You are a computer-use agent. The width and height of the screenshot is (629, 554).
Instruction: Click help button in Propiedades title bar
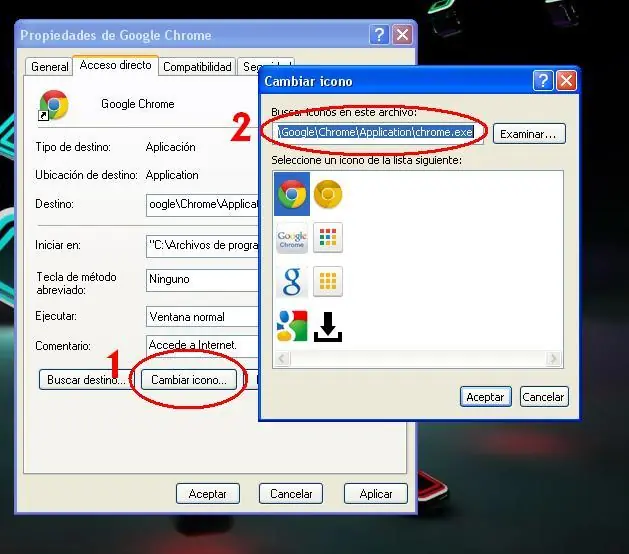[379, 35]
